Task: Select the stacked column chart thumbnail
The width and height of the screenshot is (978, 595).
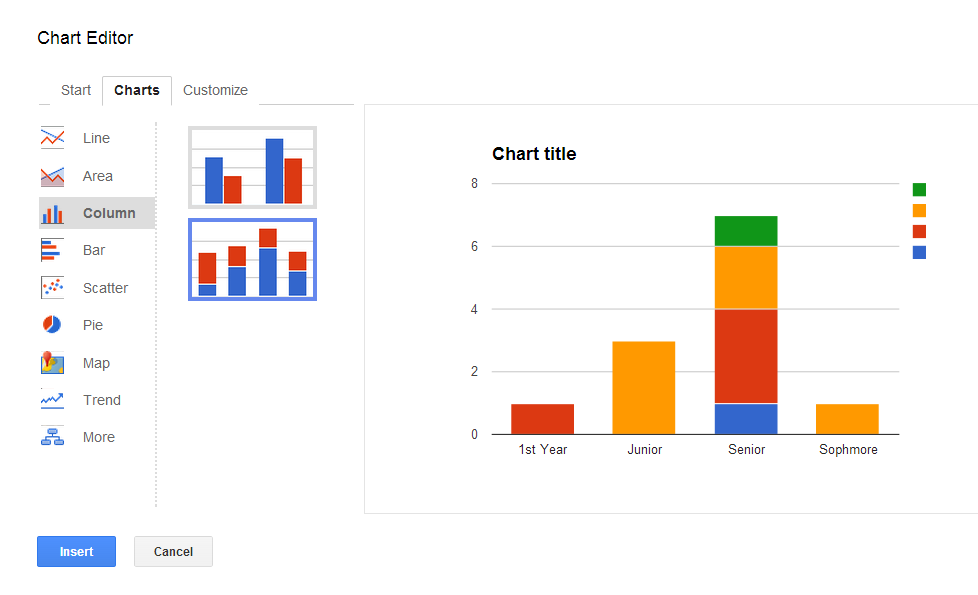Action: 253,259
